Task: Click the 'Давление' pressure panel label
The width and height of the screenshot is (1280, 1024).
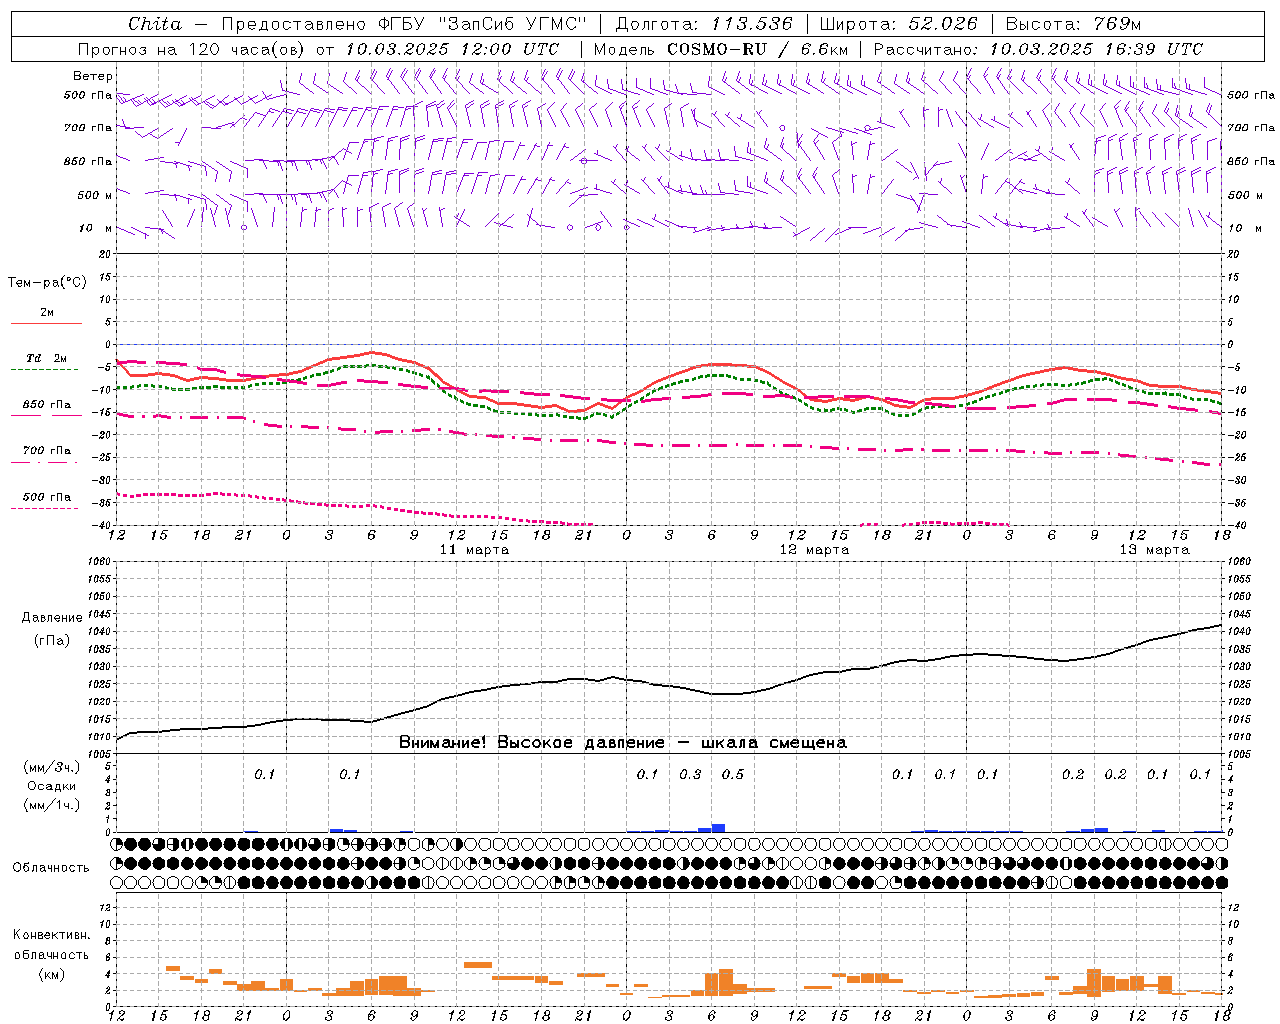Action: click(52, 618)
